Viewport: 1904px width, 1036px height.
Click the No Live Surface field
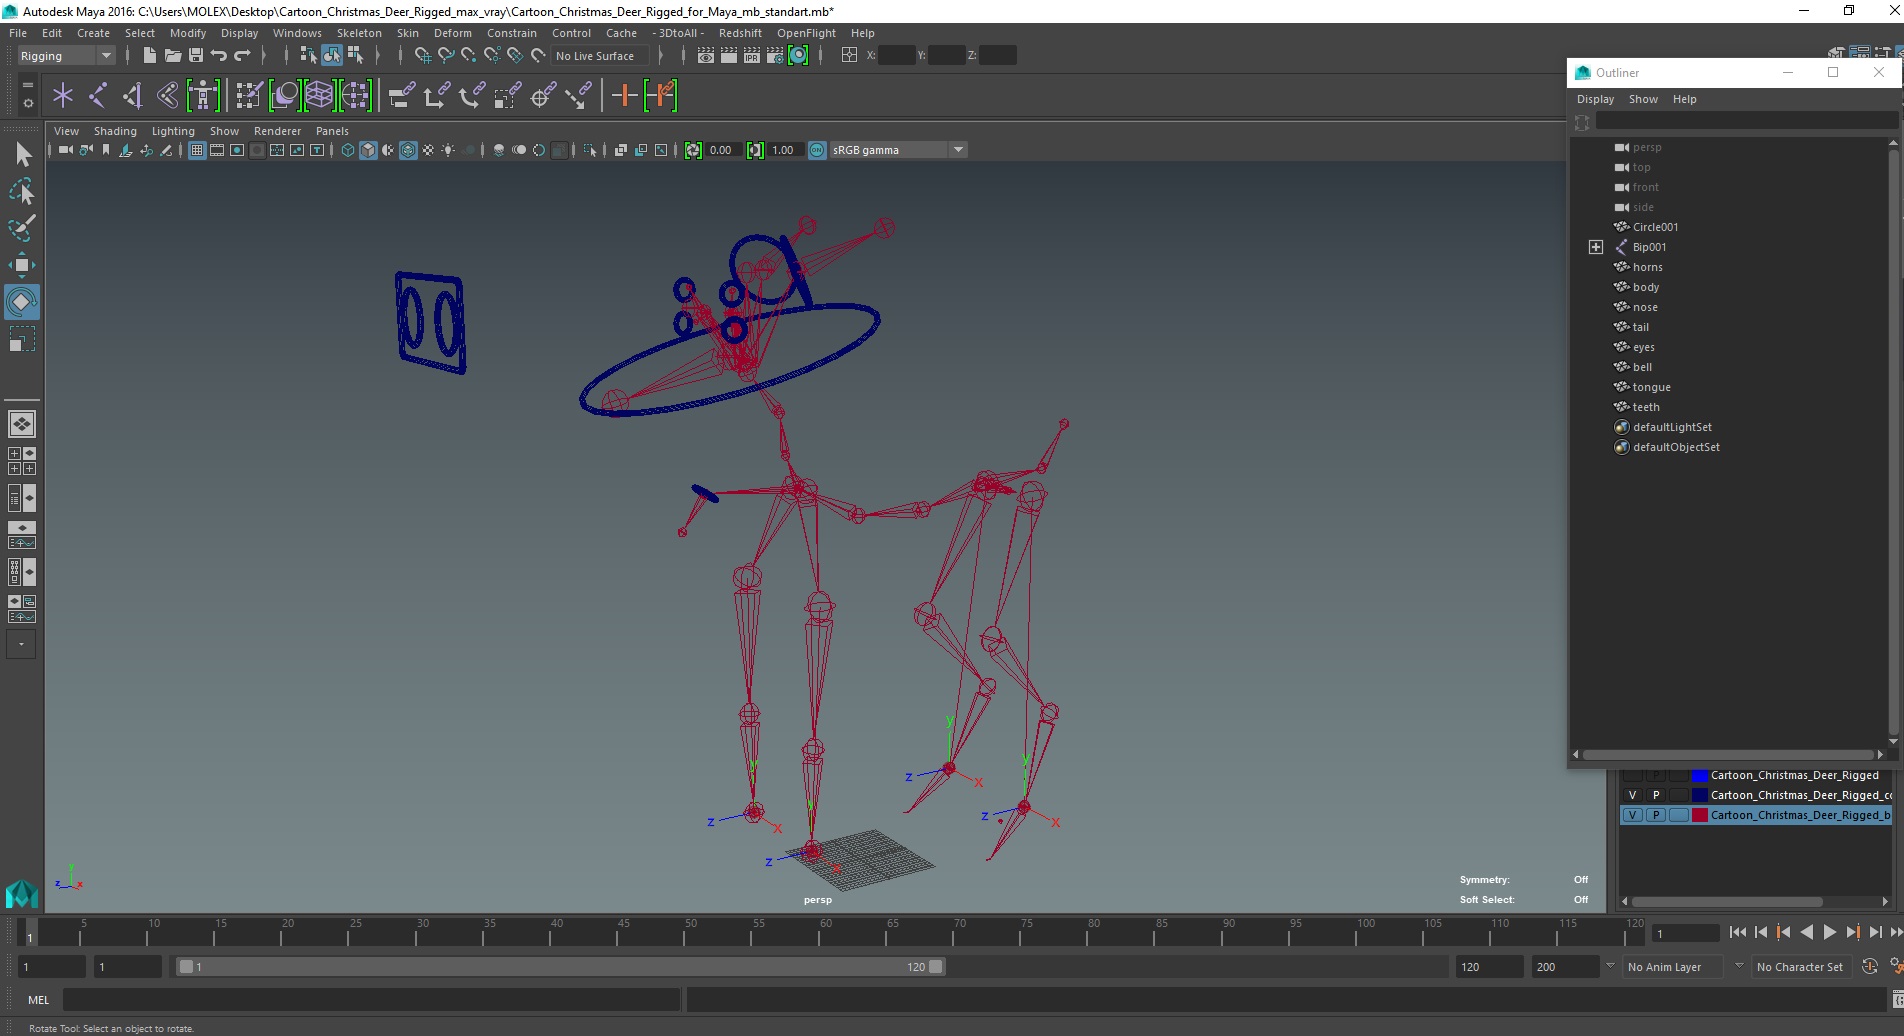click(x=601, y=56)
